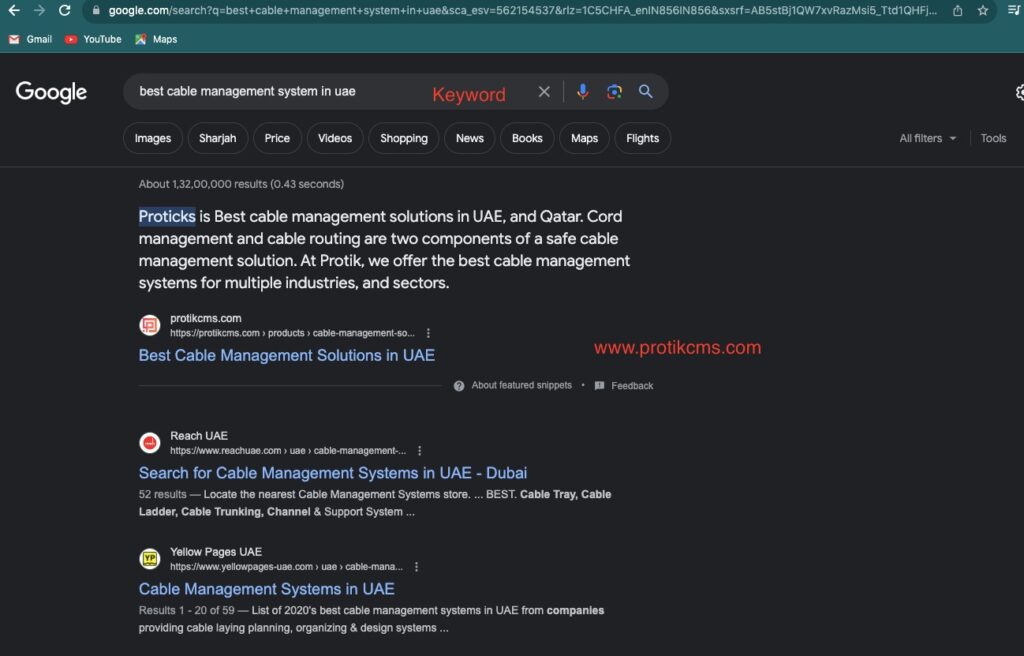Open Cable Management Systems in UAE link

point(266,589)
